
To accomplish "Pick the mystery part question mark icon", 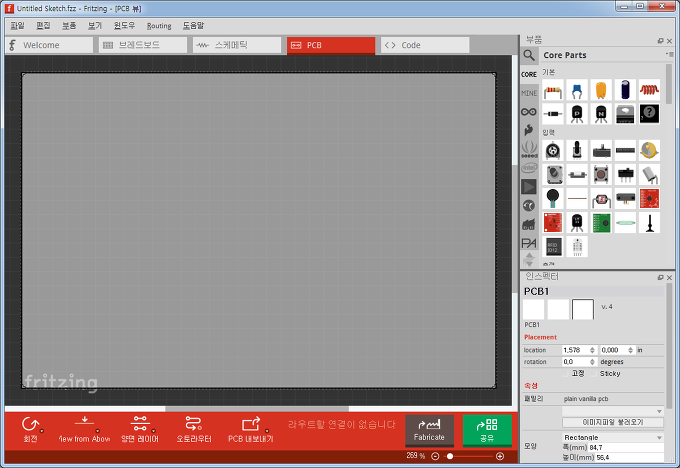I will [x=649, y=114].
